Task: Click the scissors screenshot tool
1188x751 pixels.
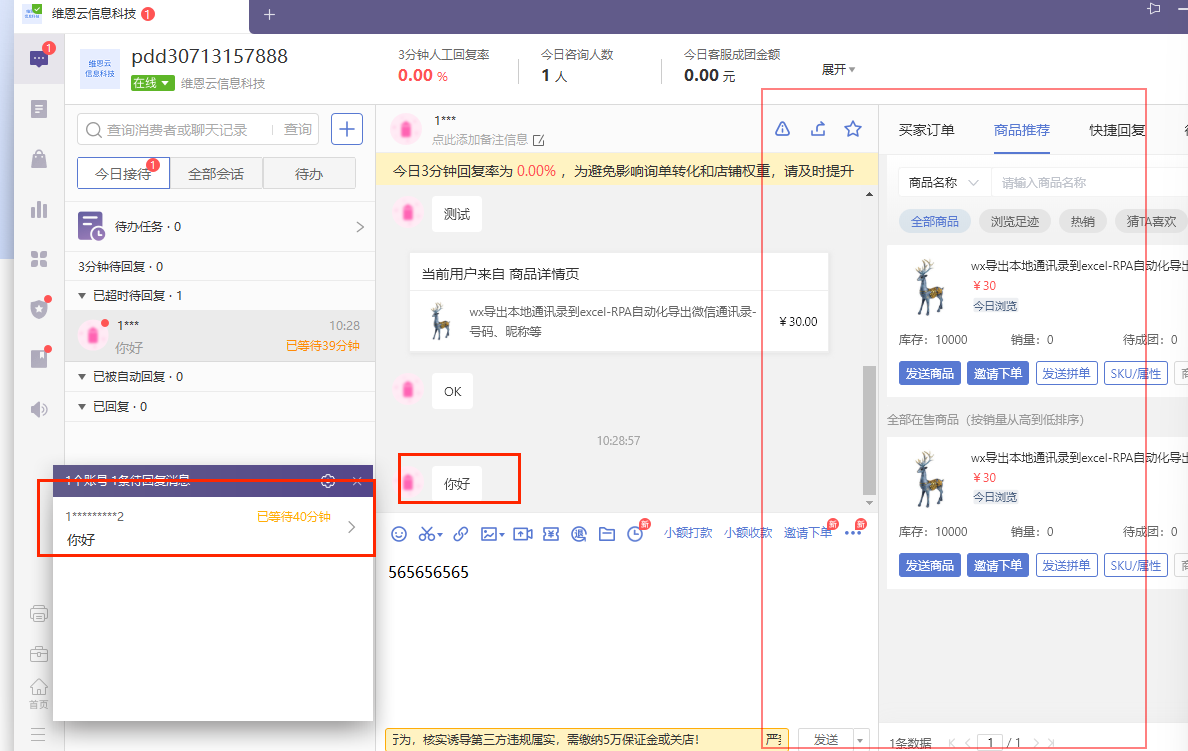Action: coord(428,534)
